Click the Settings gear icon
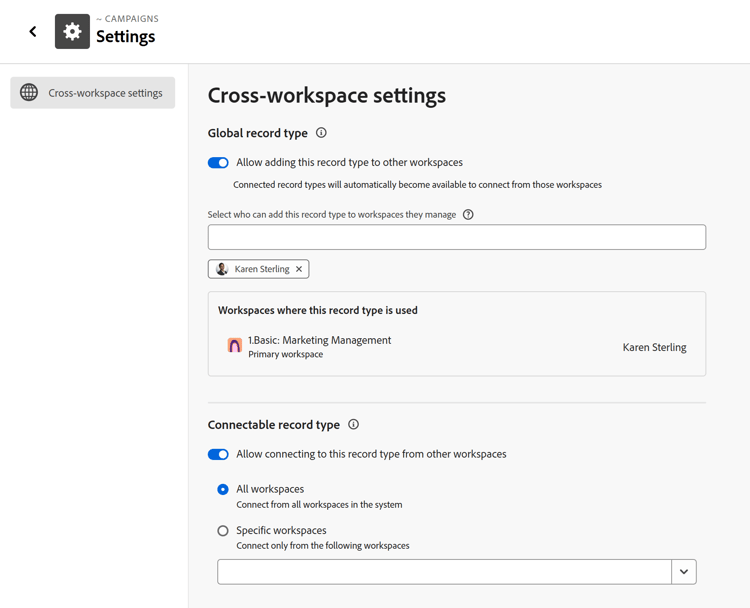The height and width of the screenshot is (608, 750). tap(72, 32)
